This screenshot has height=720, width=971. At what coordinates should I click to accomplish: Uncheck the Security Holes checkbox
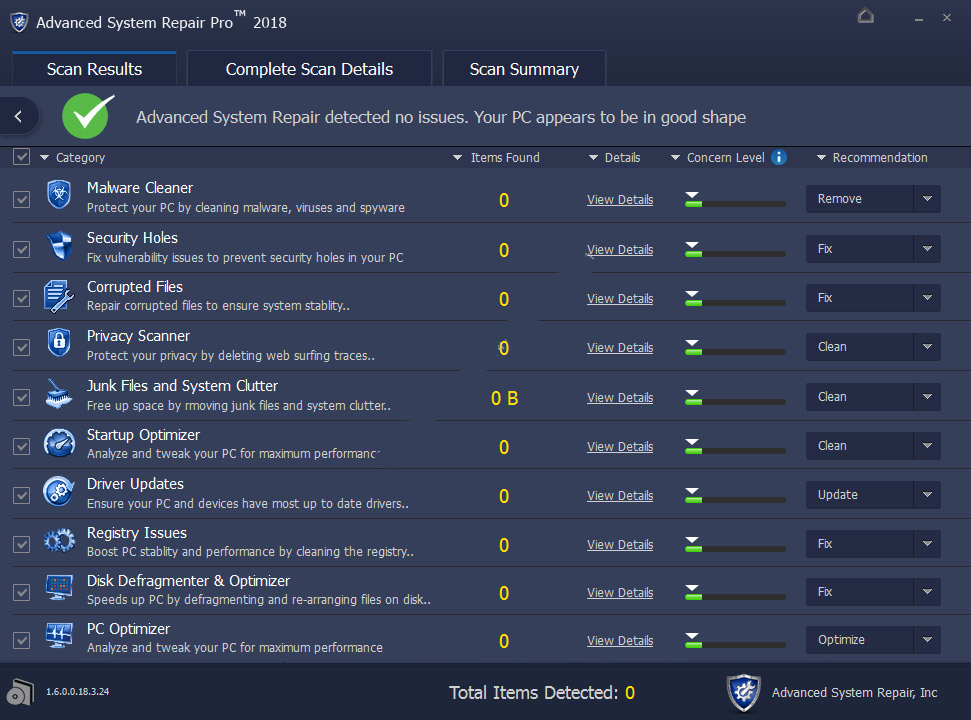tap(22, 249)
